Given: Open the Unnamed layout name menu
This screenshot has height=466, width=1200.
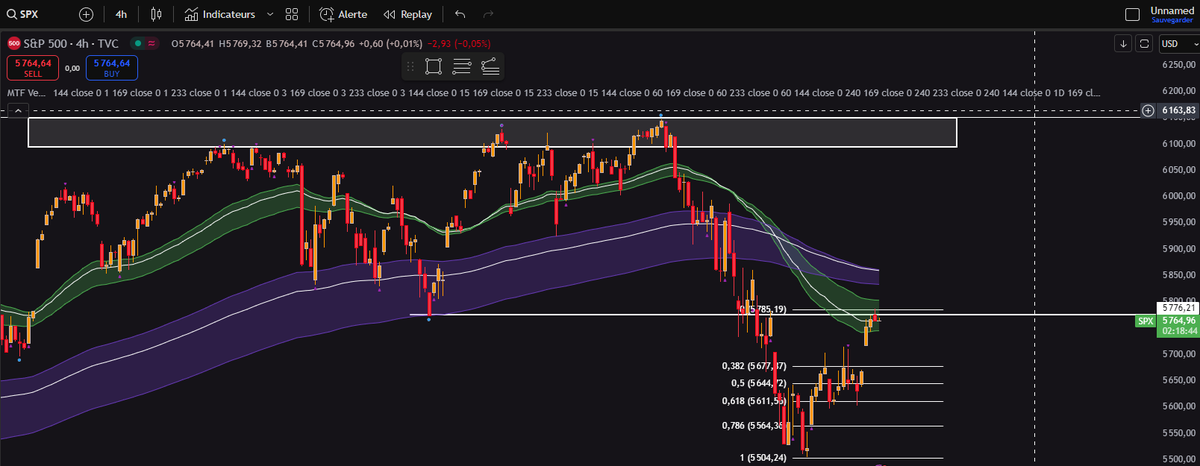Looking at the screenshot, I should 1172,10.
